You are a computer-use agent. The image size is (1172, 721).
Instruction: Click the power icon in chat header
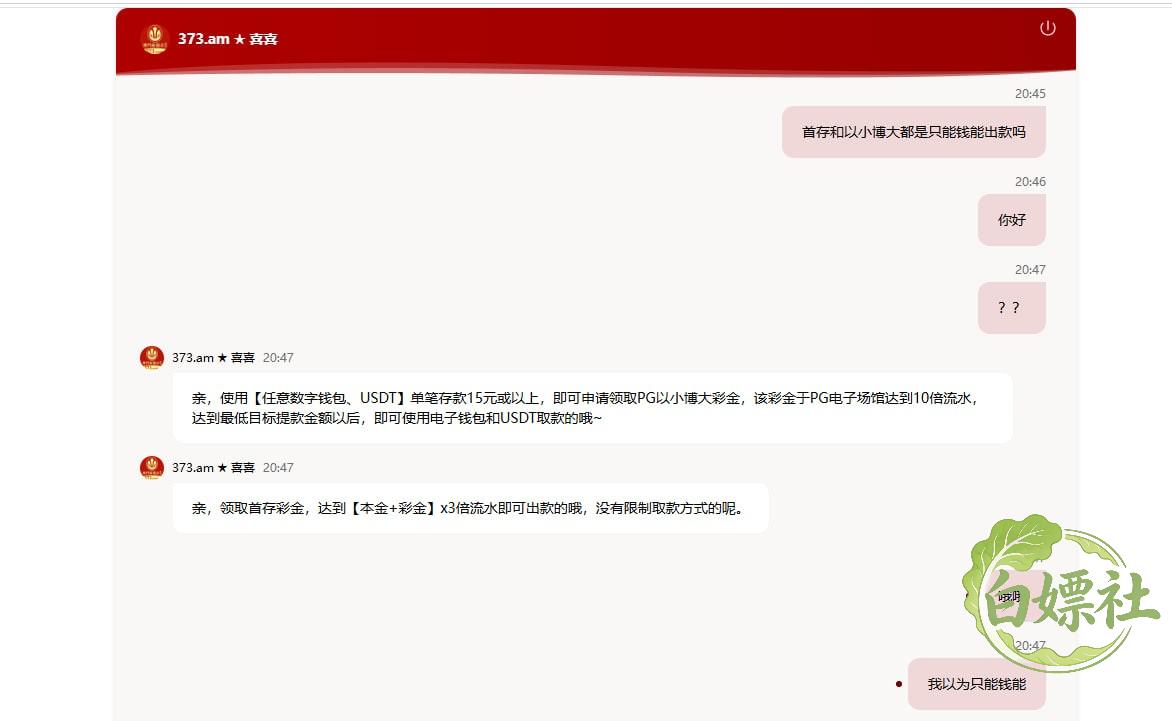pos(1047,28)
